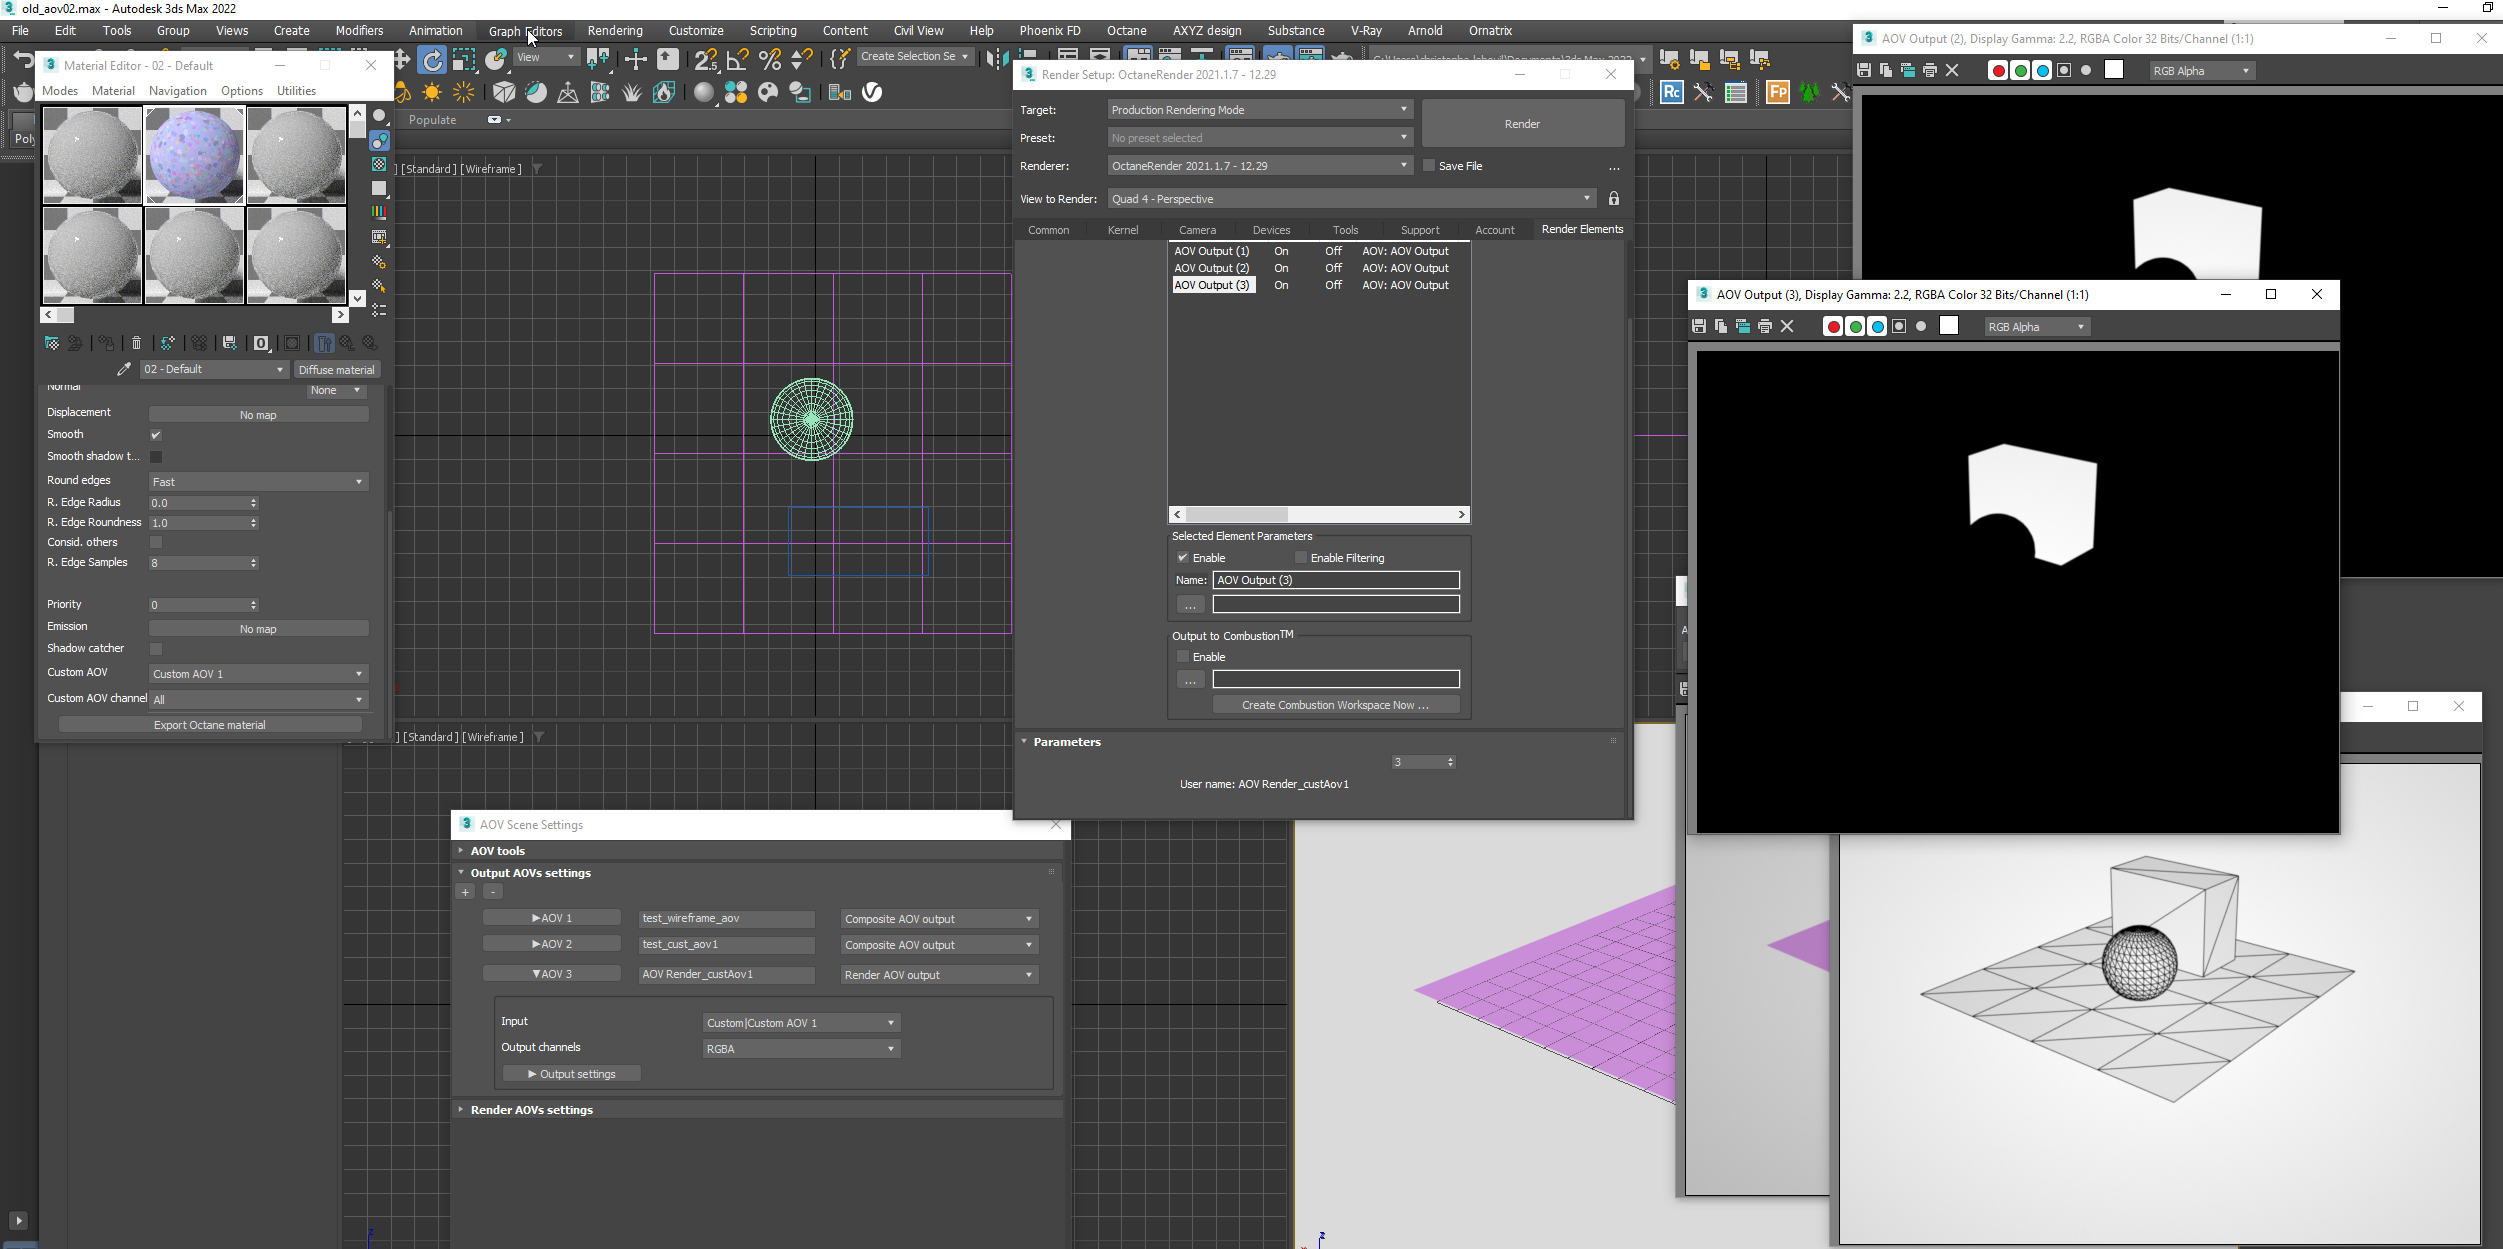Check Enable Filtering option
This screenshot has width=2503, height=1249.
coord(1301,558)
